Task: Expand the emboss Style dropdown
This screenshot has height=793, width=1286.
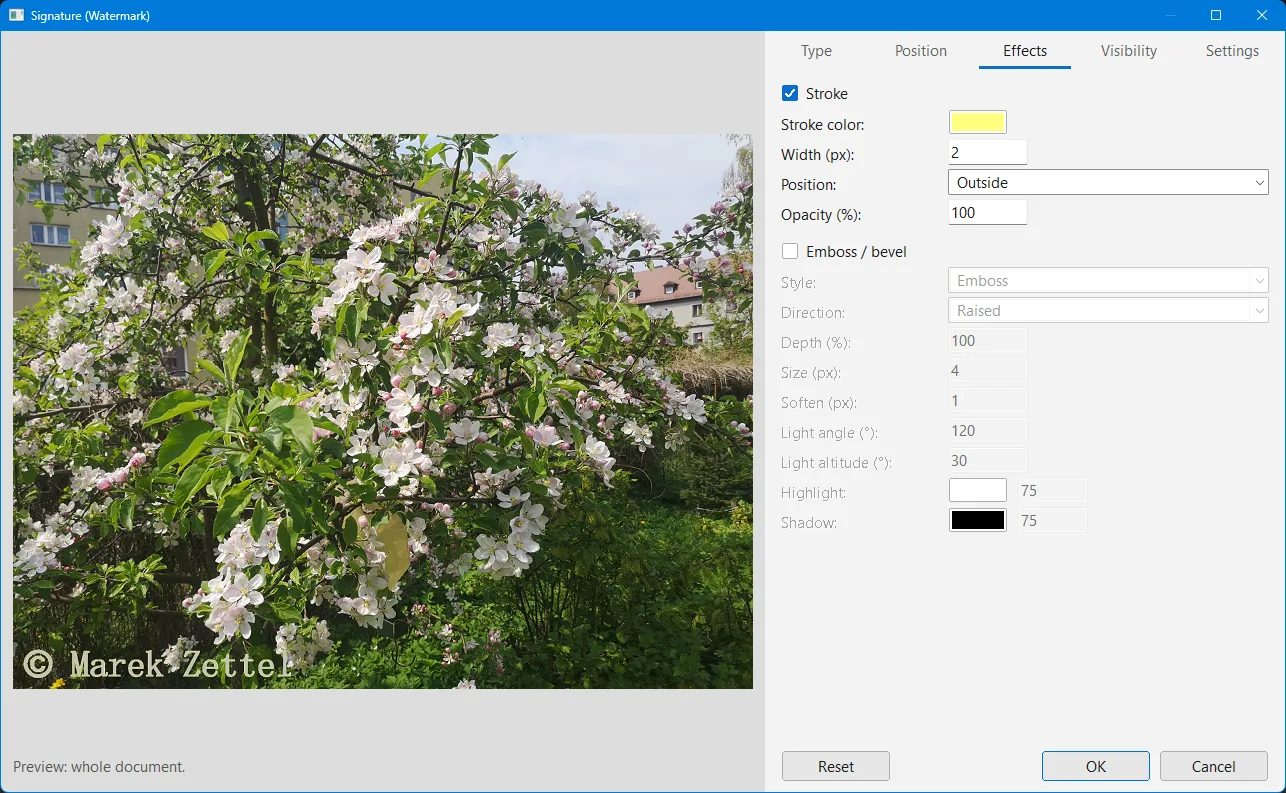Action: click(x=1108, y=281)
